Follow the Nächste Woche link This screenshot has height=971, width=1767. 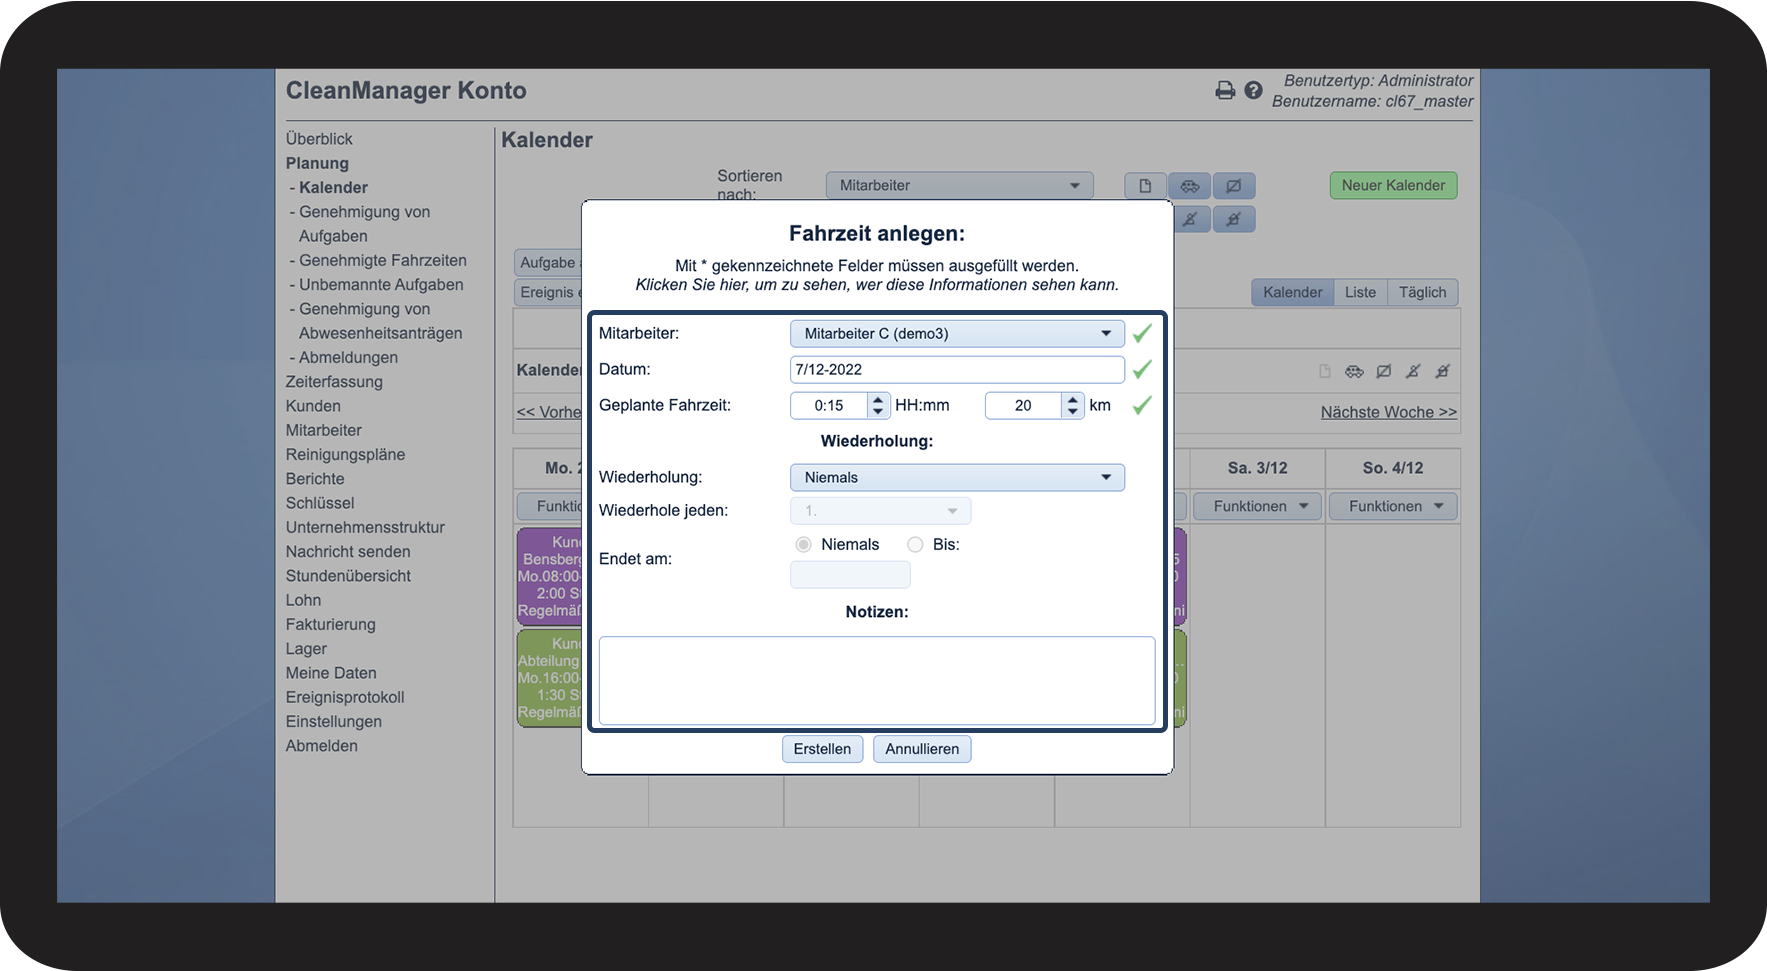point(1388,413)
